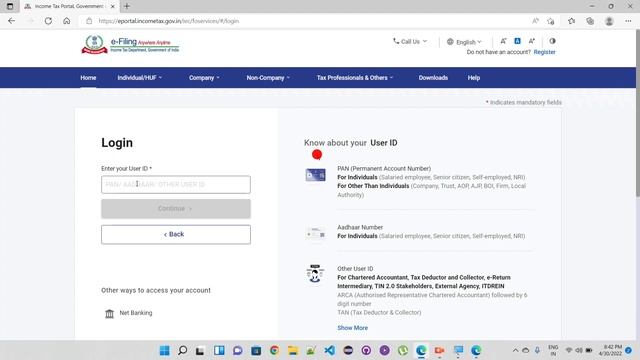
Task: Click the PAN card icon
Action: 316,175
